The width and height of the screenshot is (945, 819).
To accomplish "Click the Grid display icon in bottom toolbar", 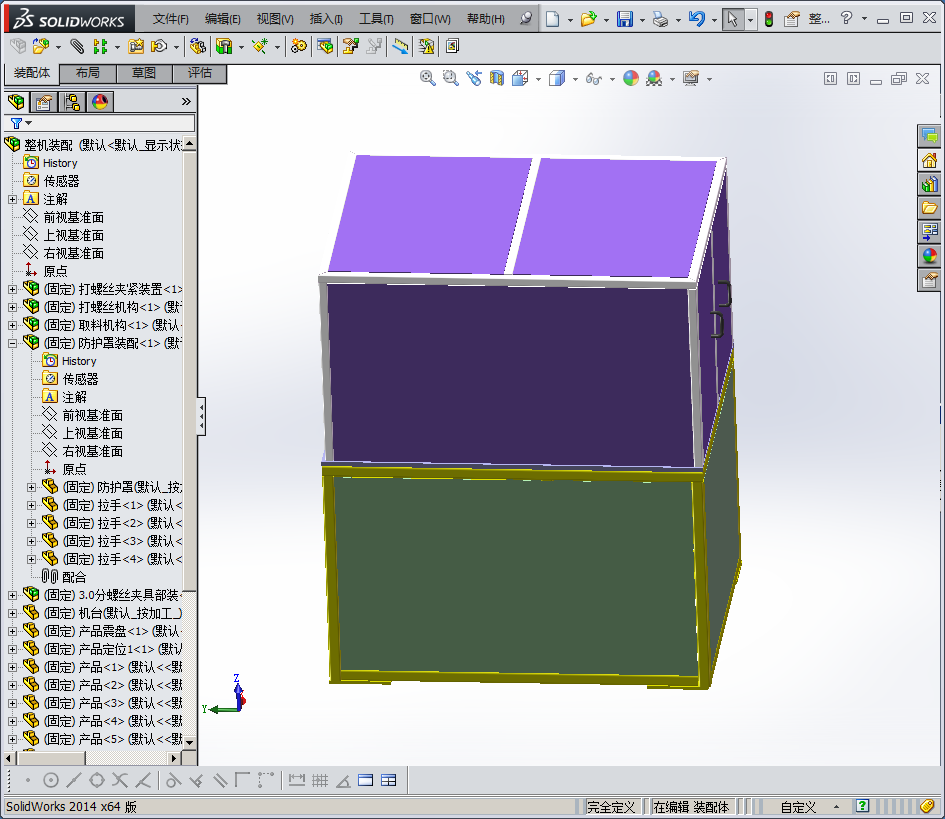I will [320, 780].
